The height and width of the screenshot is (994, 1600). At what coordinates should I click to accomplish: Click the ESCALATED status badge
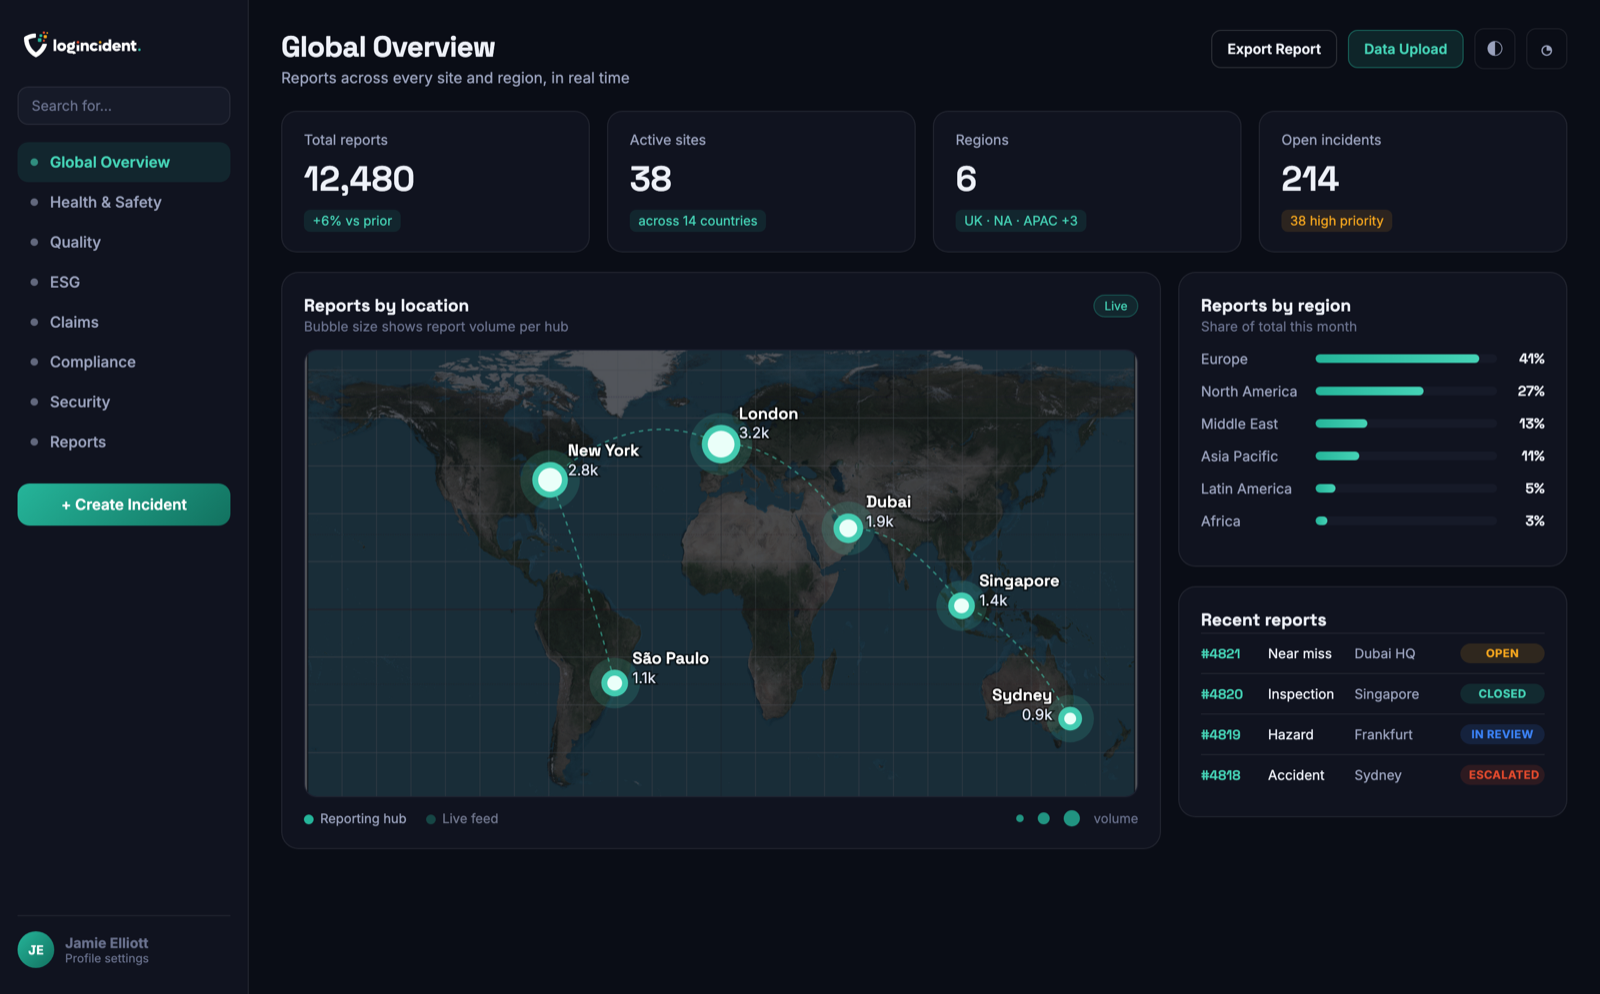coord(1502,775)
